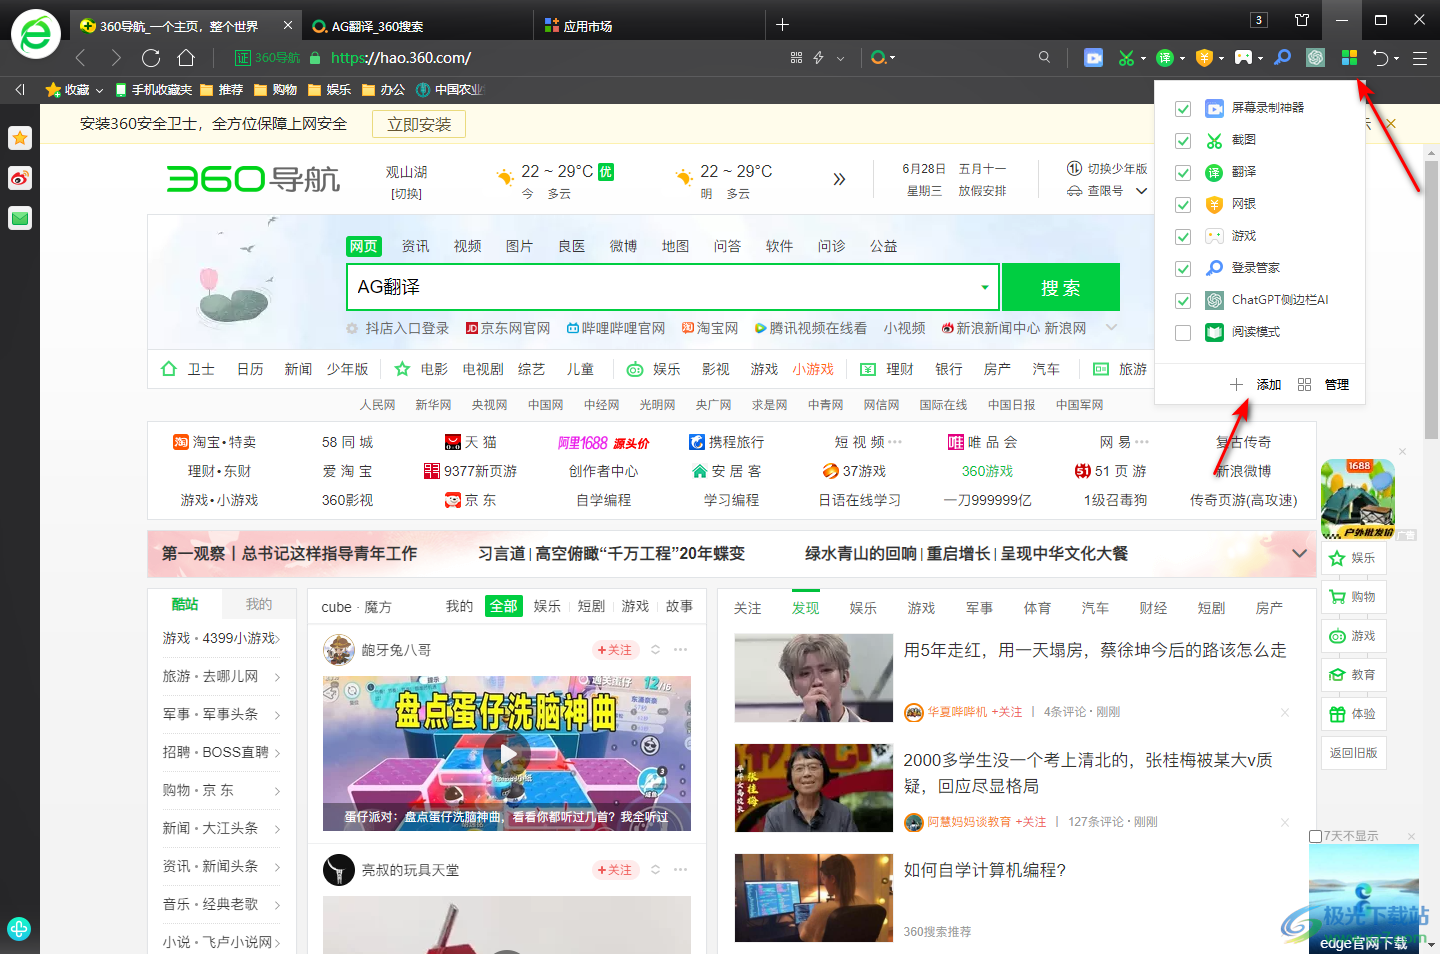The height and width of the screenshot is (954, 1440).
Task: Open the browser home page
Action: tap(186, 58)
